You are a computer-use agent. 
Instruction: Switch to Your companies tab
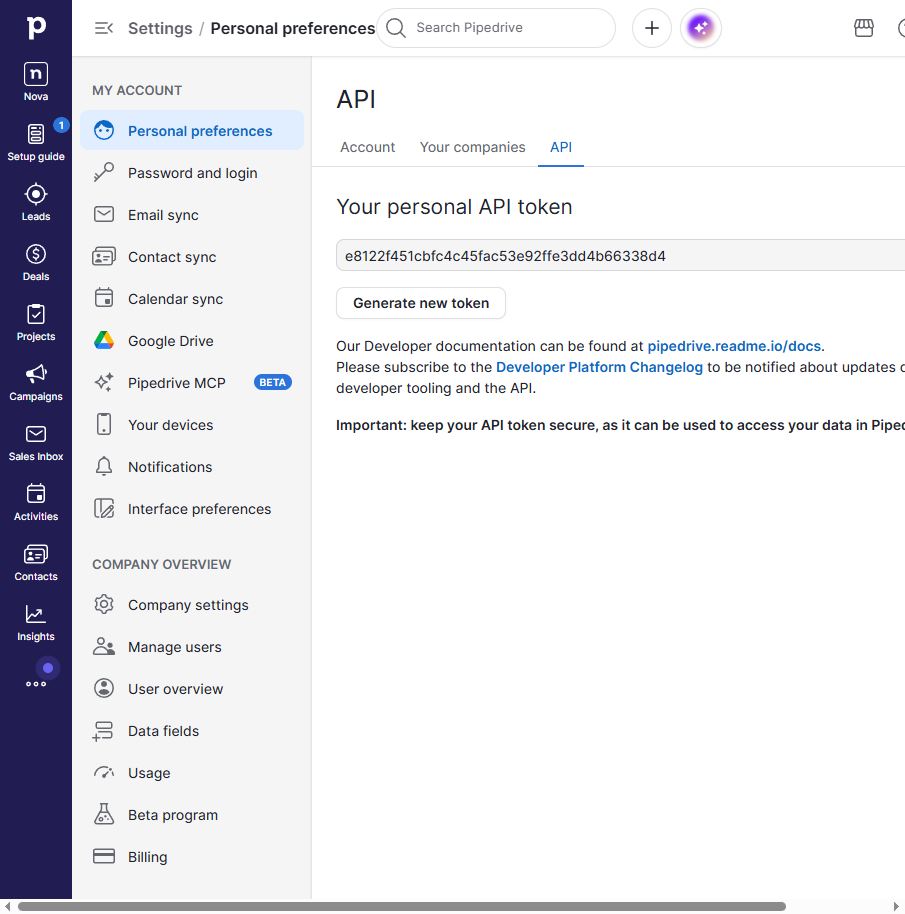(472, 147)
